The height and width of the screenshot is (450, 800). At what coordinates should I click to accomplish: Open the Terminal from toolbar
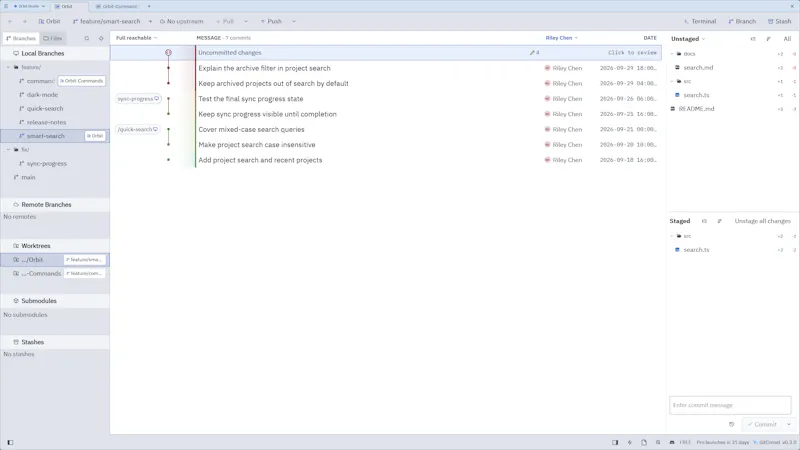tap(700, 21)
